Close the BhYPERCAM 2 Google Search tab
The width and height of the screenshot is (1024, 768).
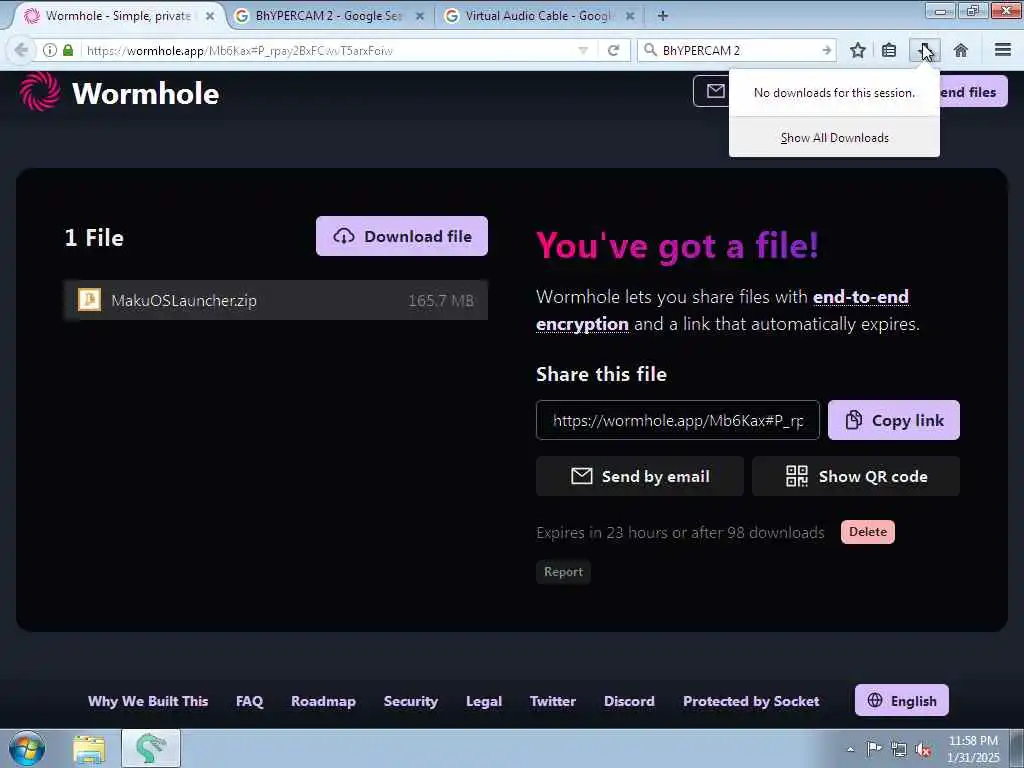point(420,16)
